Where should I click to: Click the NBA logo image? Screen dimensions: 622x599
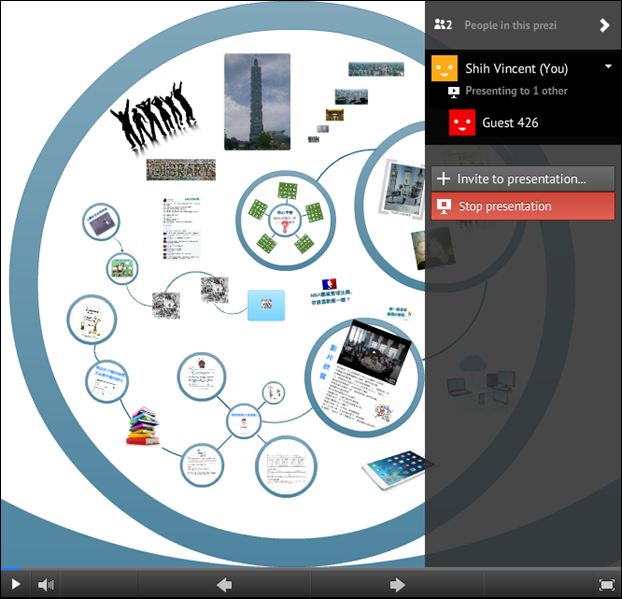coord(329,284)
